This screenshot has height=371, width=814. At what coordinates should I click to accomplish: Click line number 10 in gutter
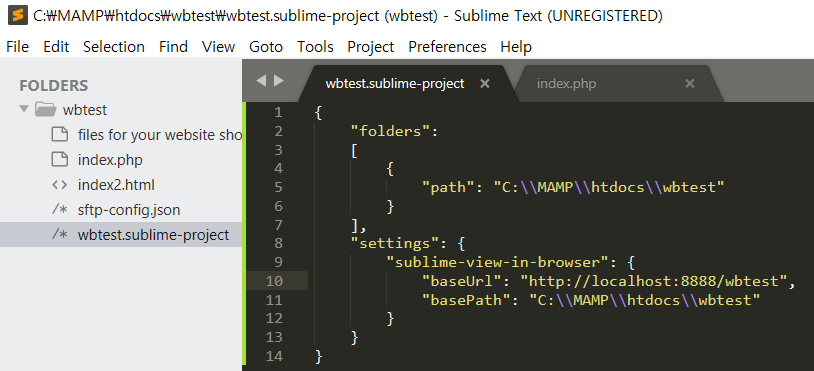pos(274,281)
